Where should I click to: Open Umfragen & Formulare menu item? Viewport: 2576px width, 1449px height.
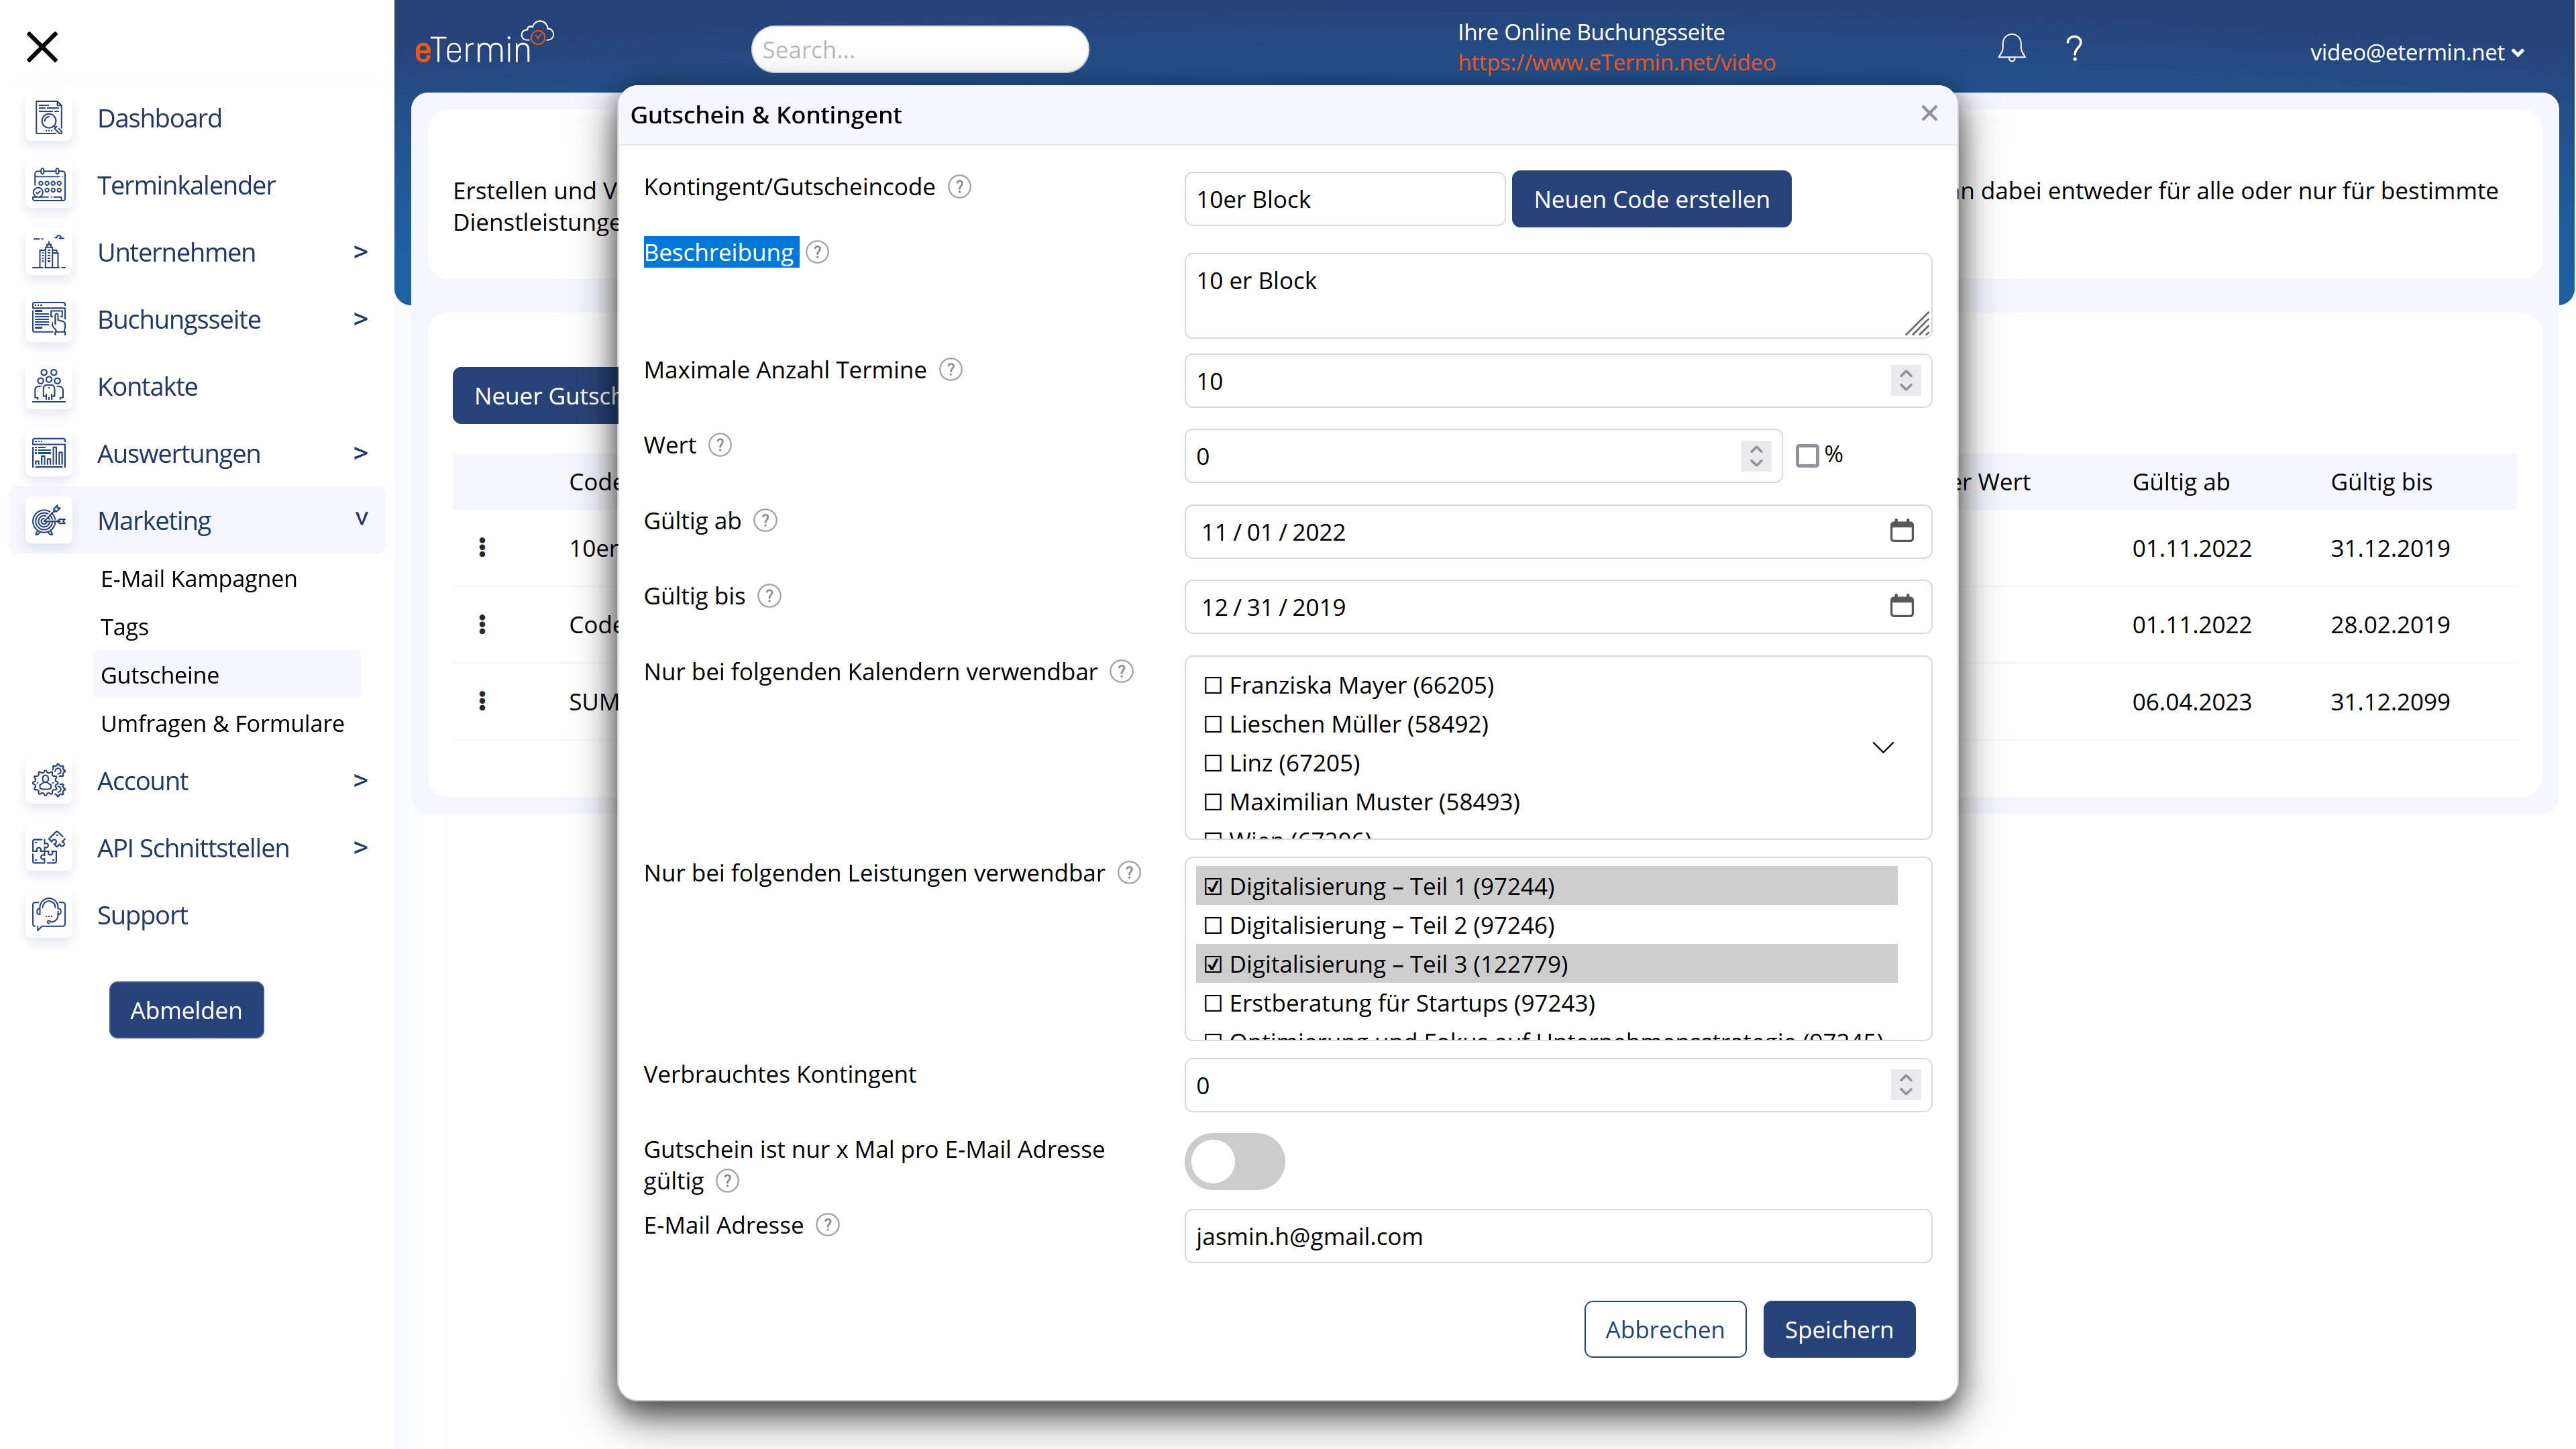tap(222, 723)
